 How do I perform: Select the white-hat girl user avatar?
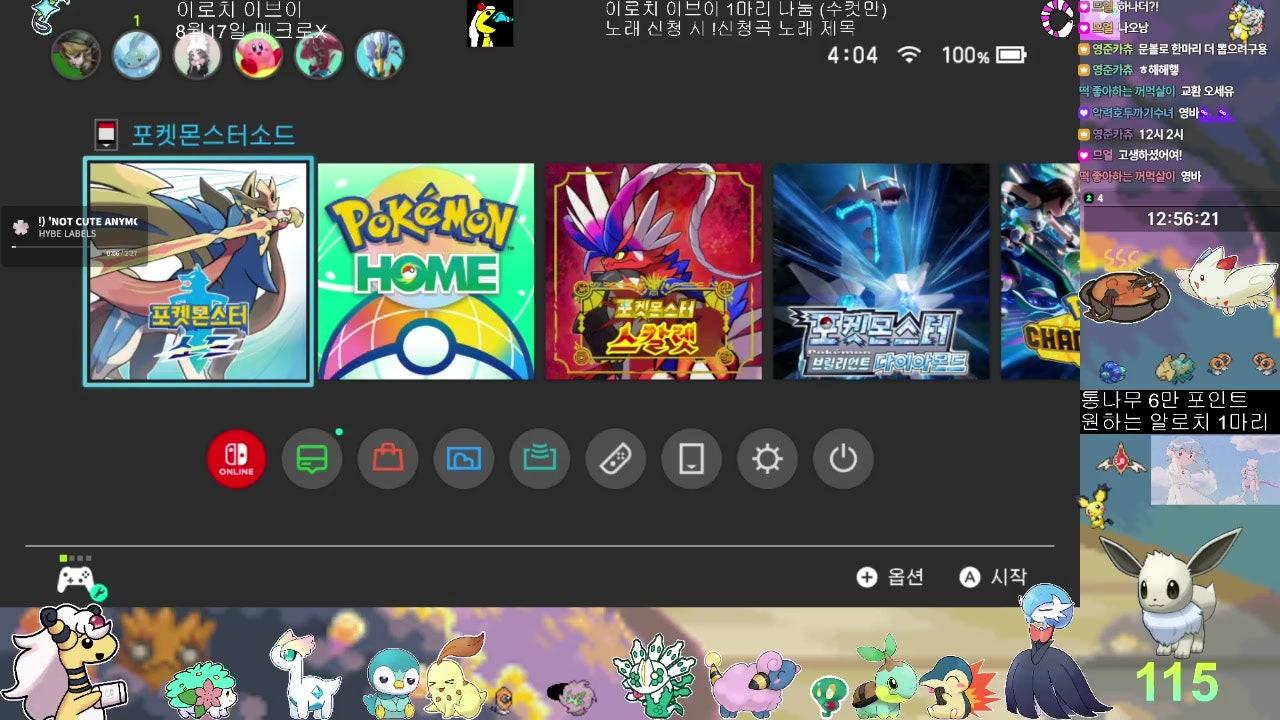(198, 55)
